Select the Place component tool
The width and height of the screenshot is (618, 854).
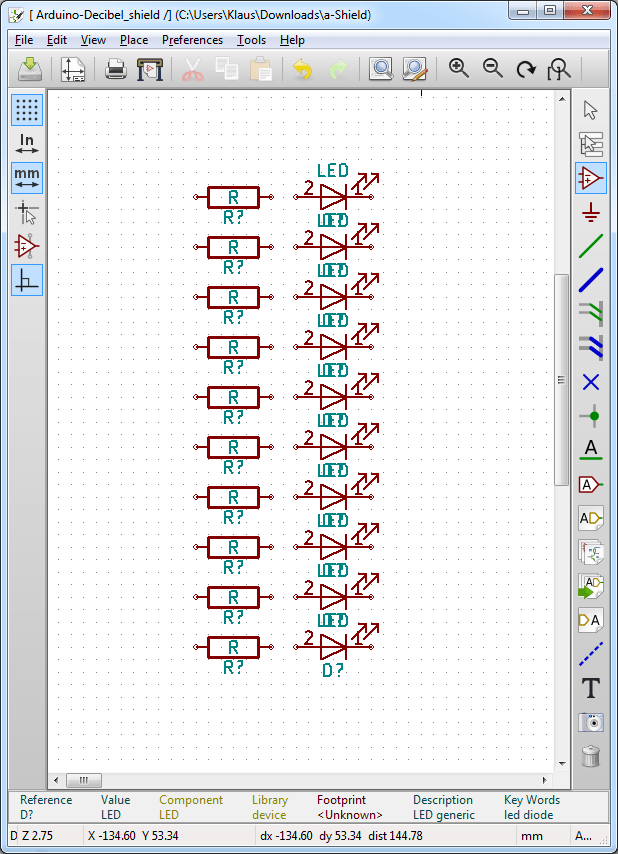[x=591, y=178]
